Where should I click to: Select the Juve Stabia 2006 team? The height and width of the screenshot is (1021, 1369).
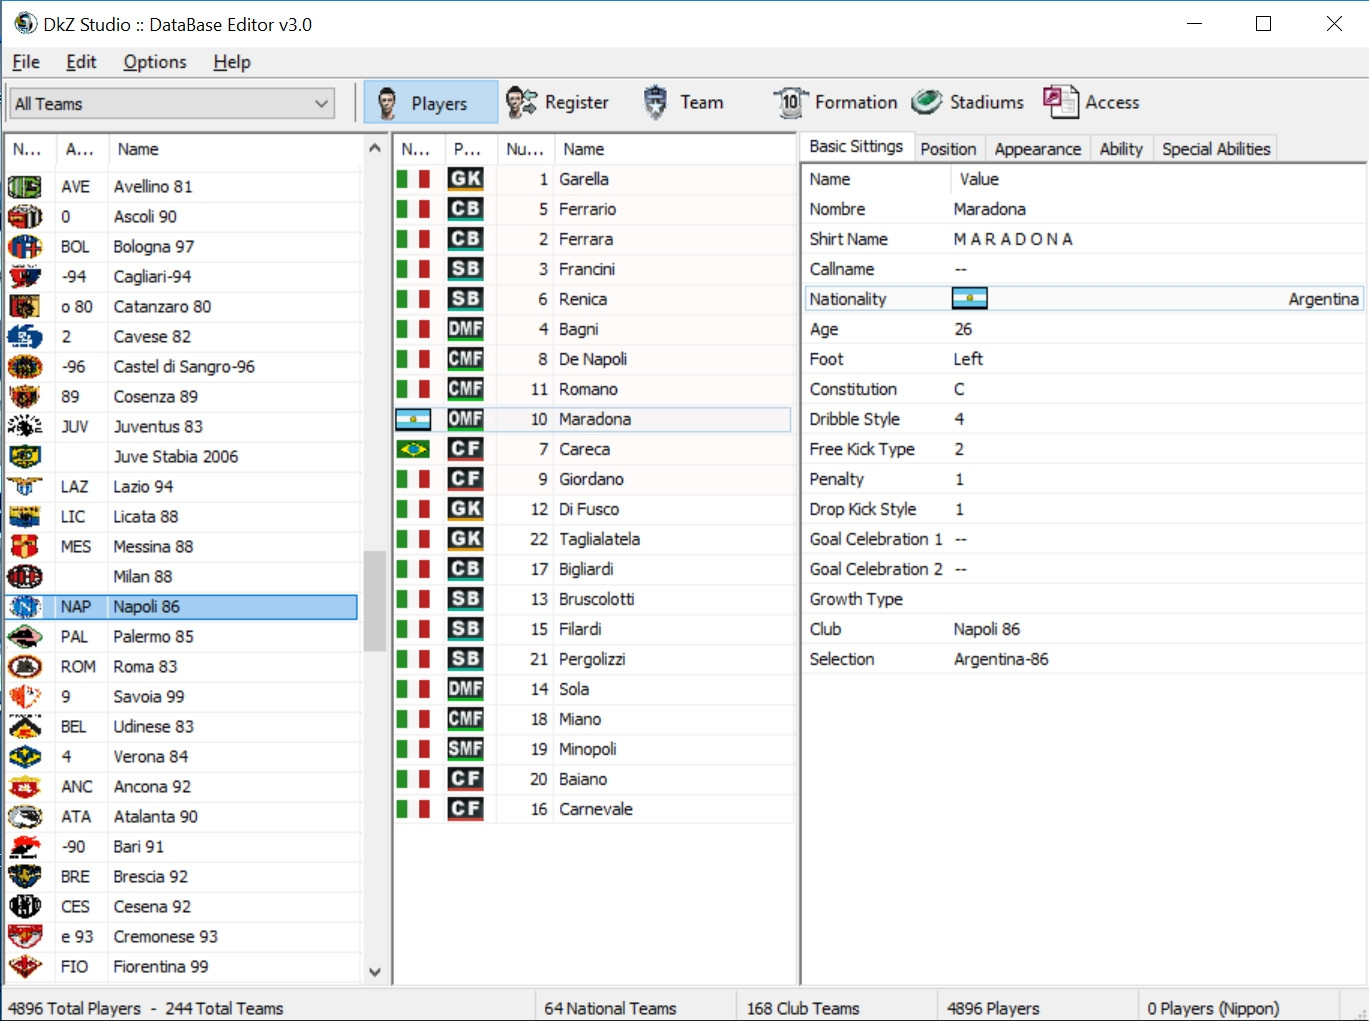coord(176,457)
